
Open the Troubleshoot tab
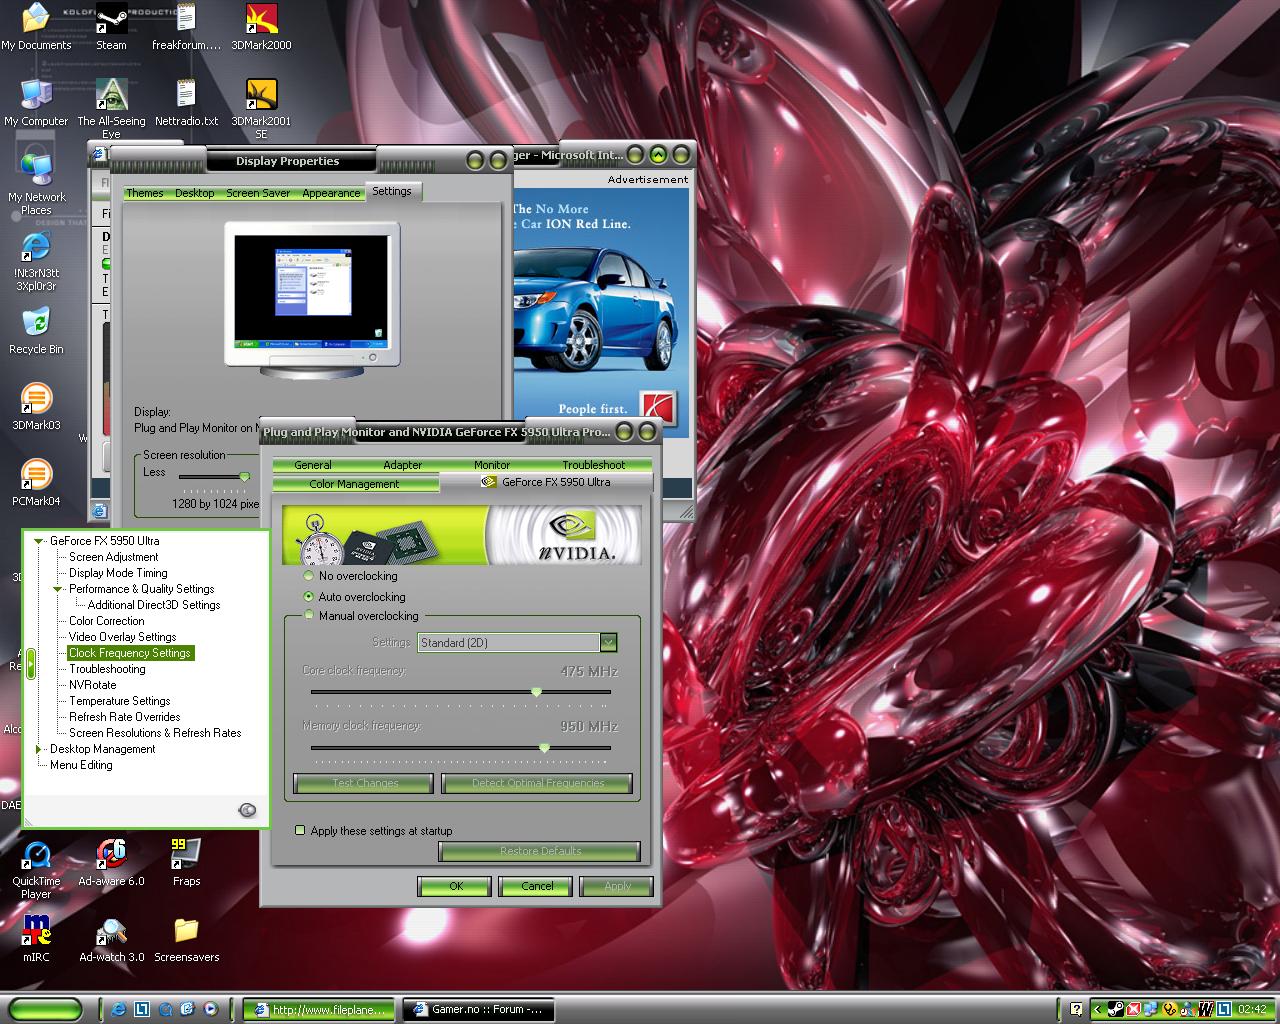pos(593,465)
